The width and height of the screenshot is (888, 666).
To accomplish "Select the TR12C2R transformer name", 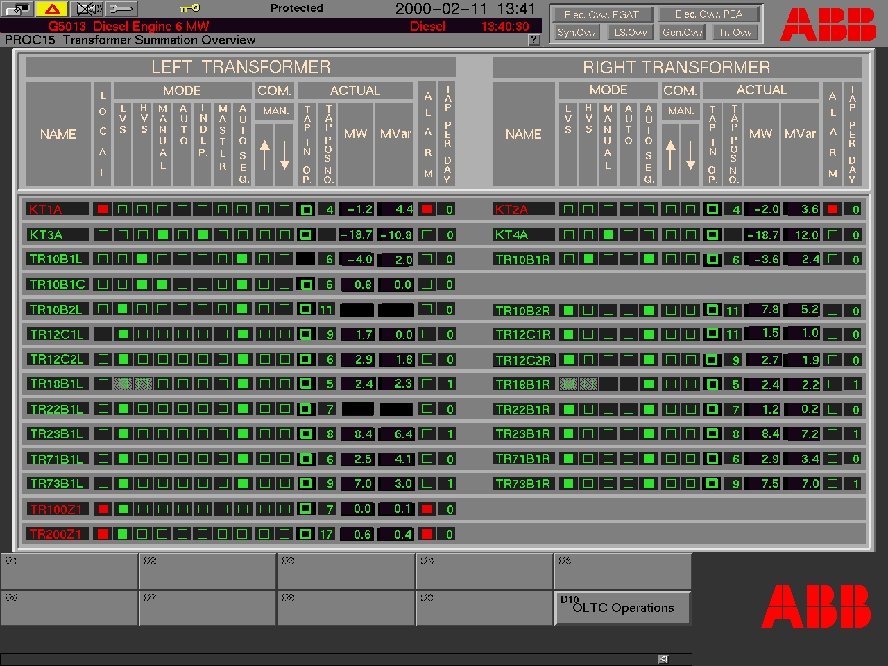I will tap(523, 360).
